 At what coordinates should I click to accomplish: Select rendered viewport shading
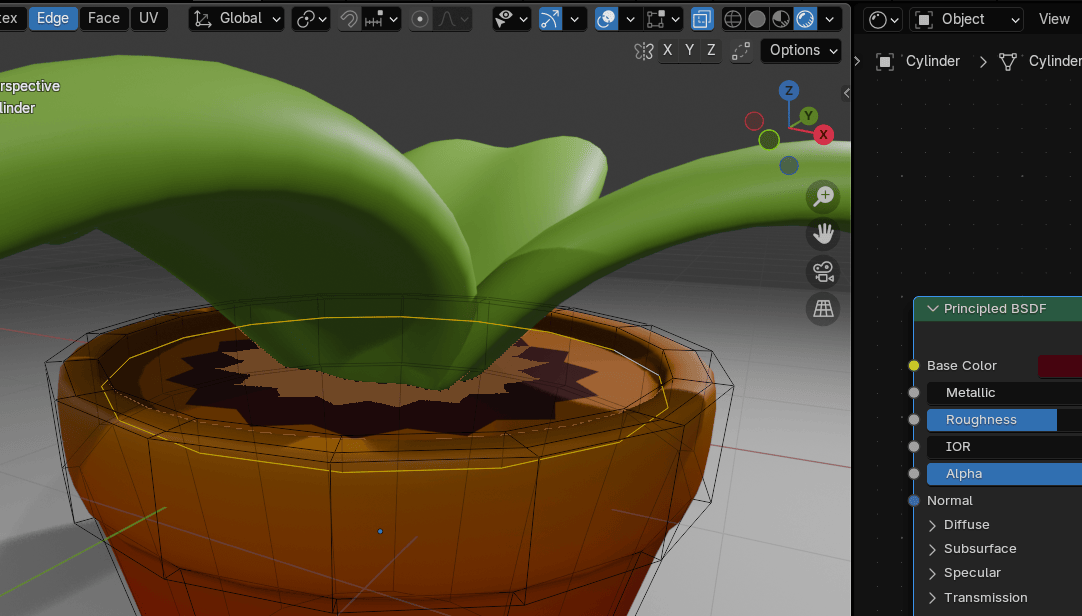click(x=805, y=19)
